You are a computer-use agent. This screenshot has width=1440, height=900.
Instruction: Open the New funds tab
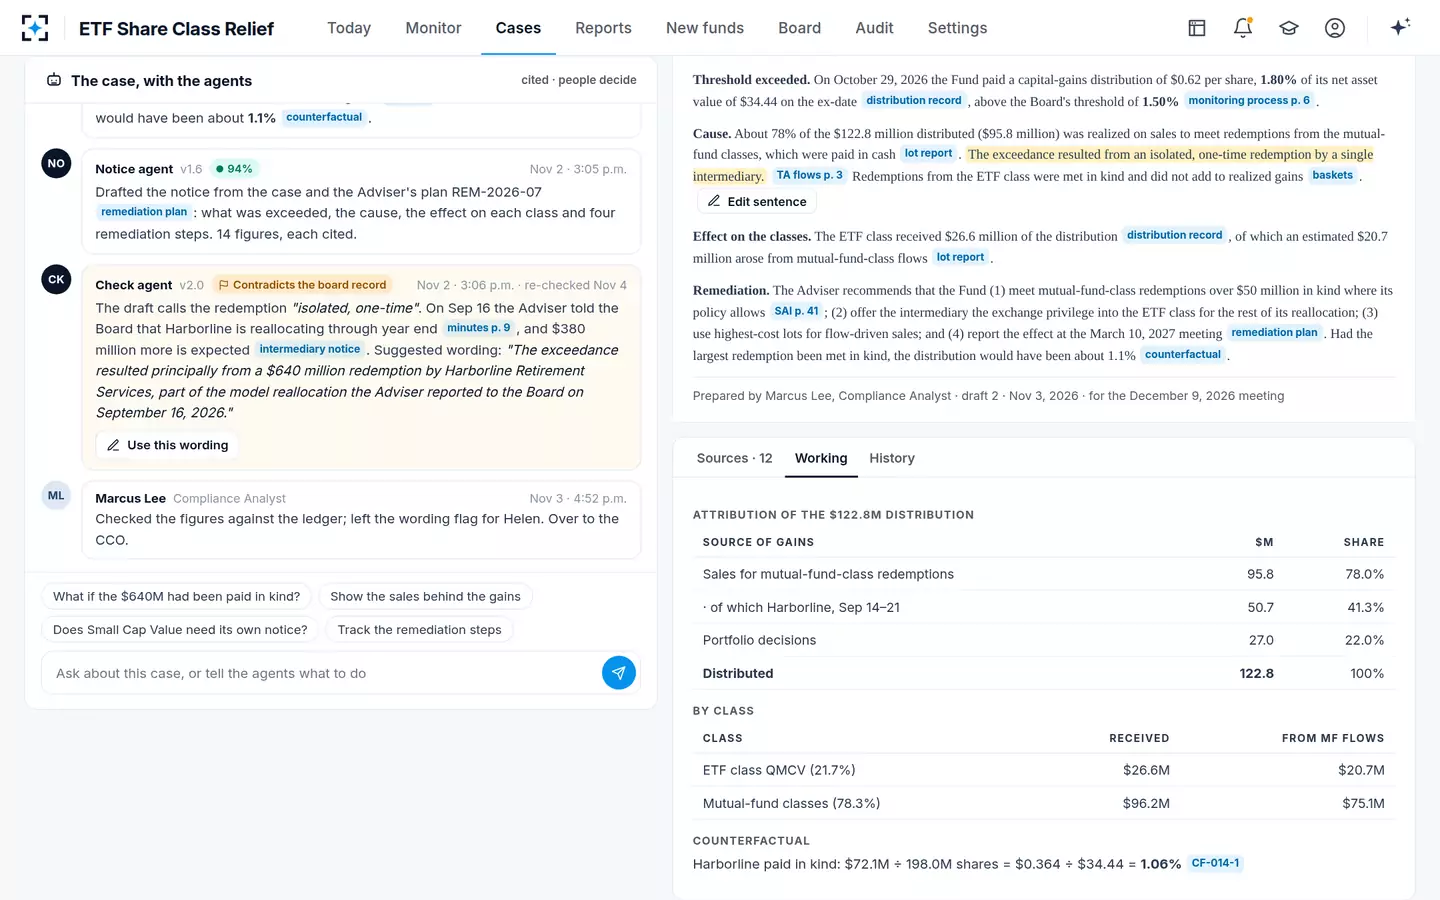click(705, 28)
